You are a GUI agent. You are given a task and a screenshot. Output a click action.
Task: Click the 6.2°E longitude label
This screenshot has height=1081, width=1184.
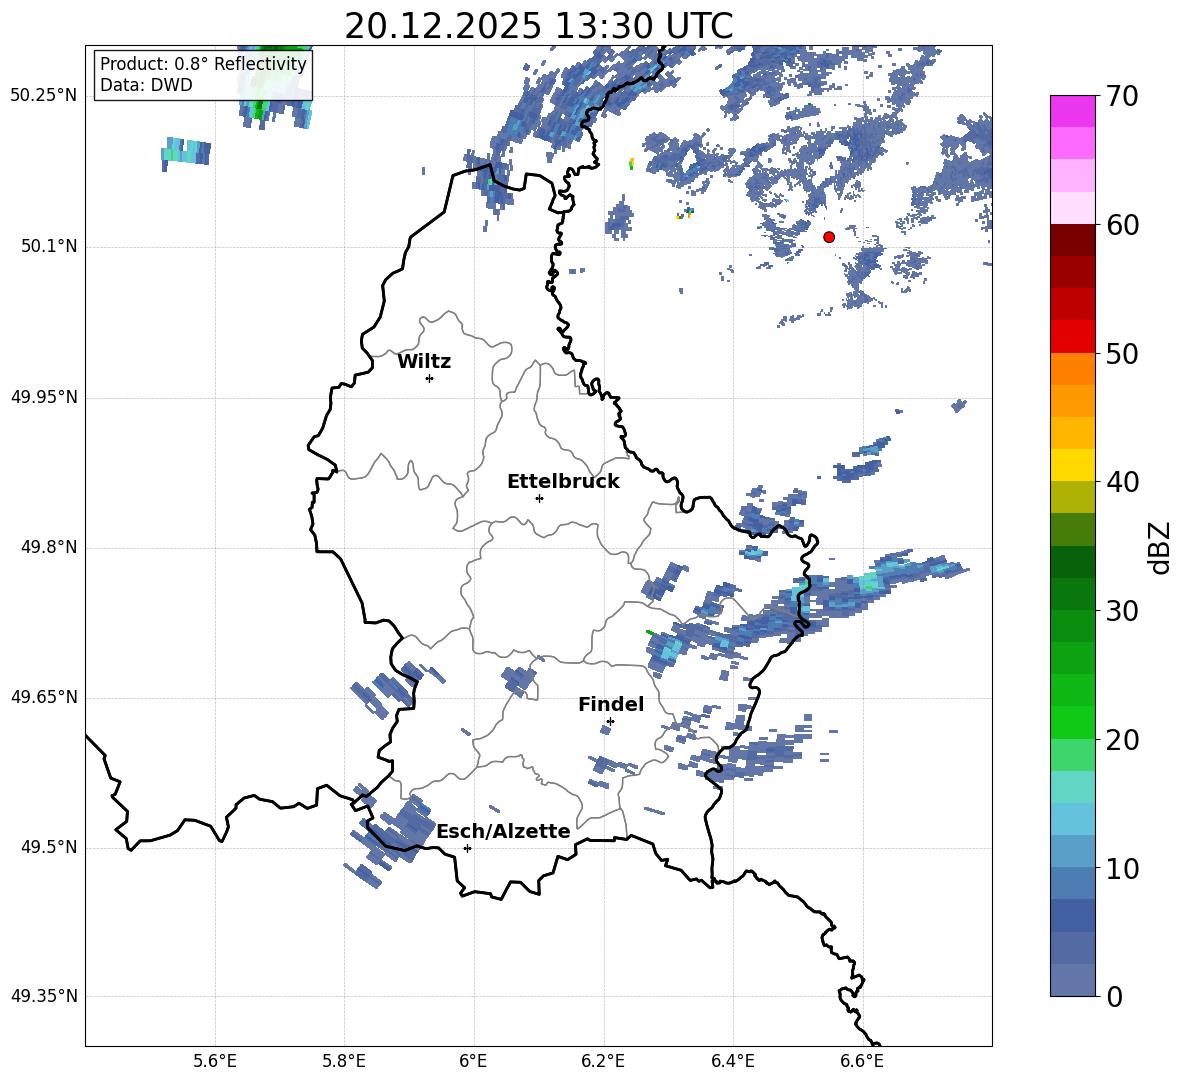pos(603,1061)
